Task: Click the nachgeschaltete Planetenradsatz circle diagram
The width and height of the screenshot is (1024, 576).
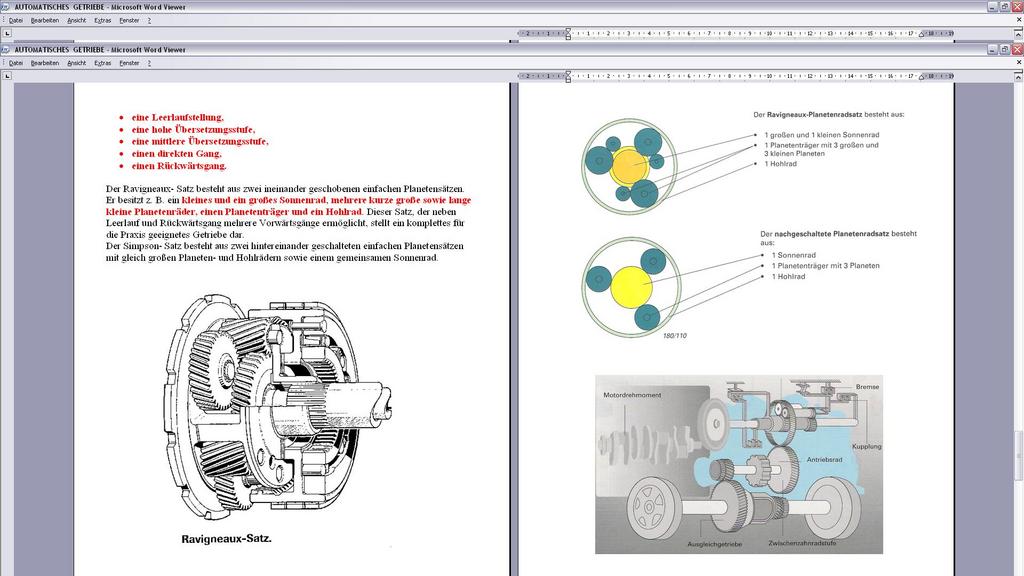Action: [631, 287]
